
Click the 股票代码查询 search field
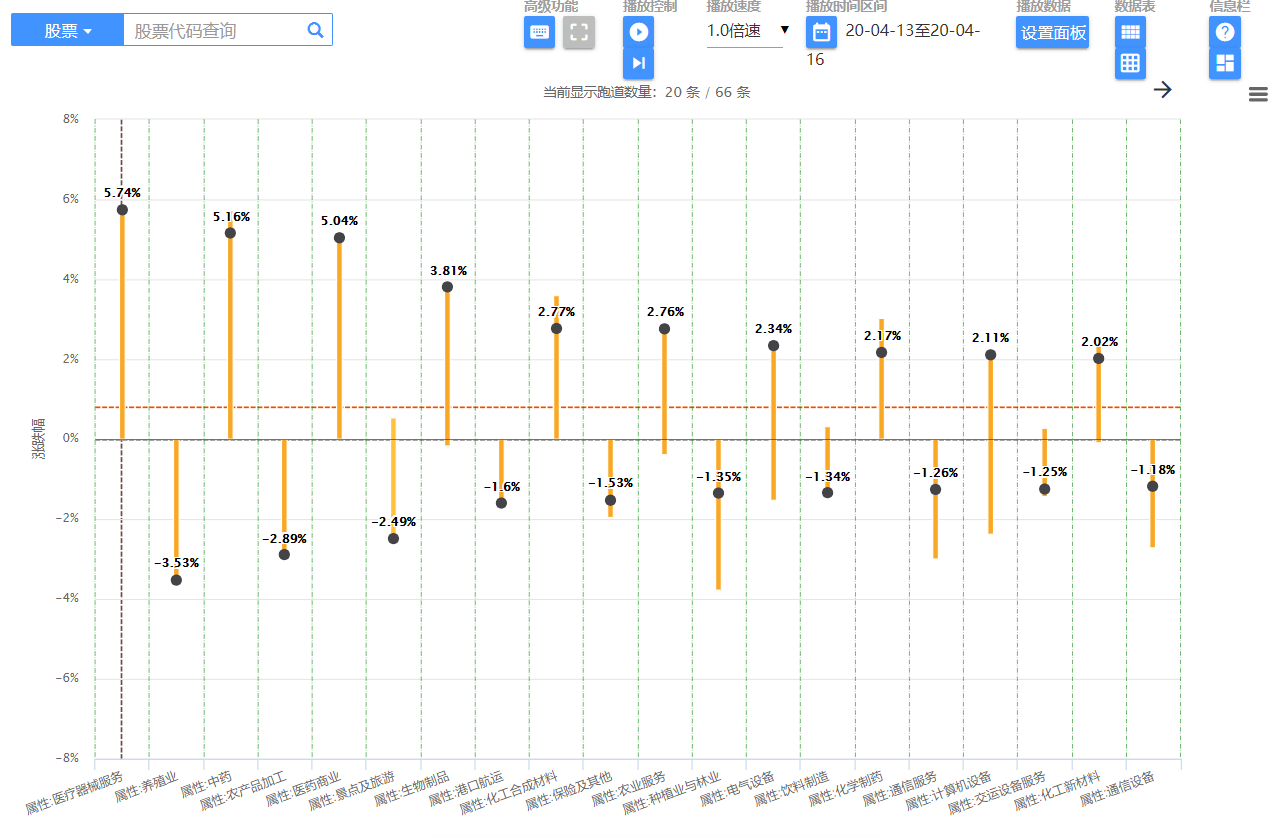(214, 31)
